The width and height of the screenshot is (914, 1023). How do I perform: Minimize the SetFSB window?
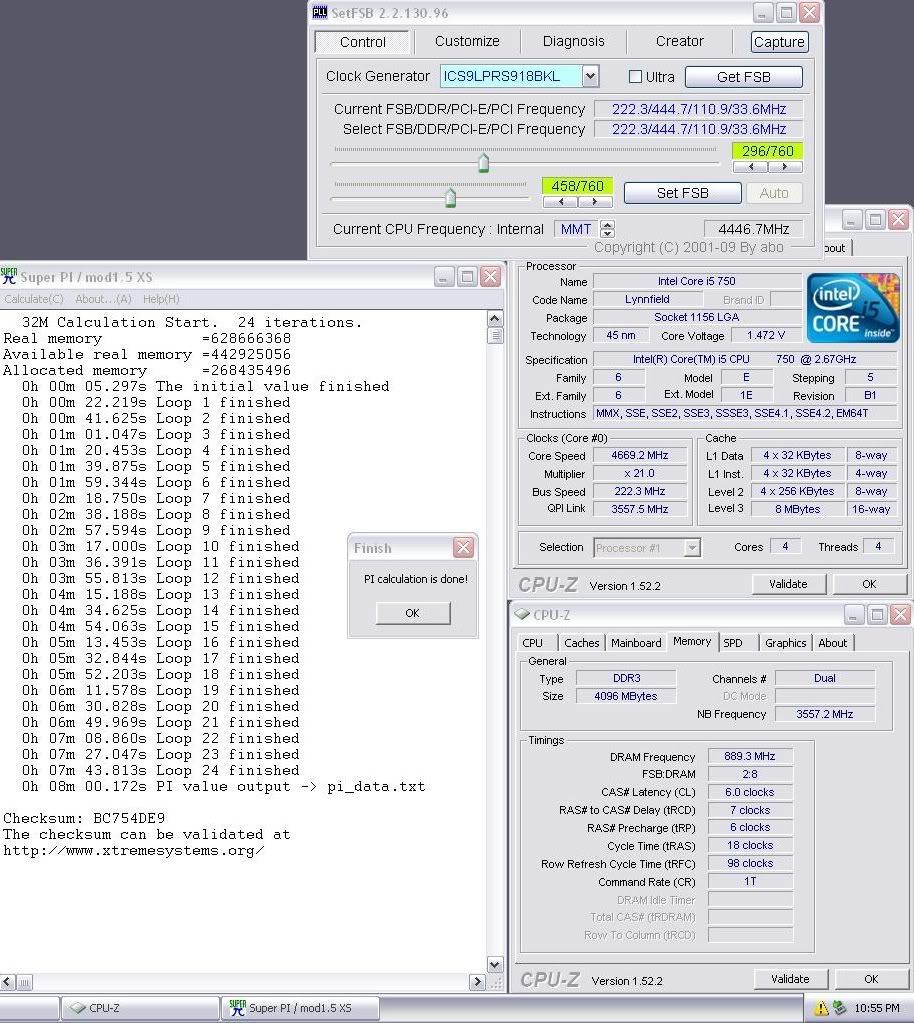click(x=763, y=12)
